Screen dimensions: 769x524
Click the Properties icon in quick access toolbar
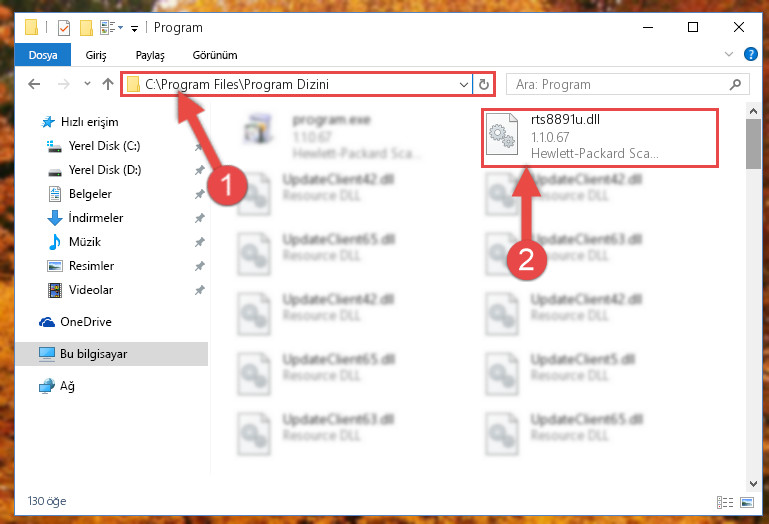click(64, 27)
